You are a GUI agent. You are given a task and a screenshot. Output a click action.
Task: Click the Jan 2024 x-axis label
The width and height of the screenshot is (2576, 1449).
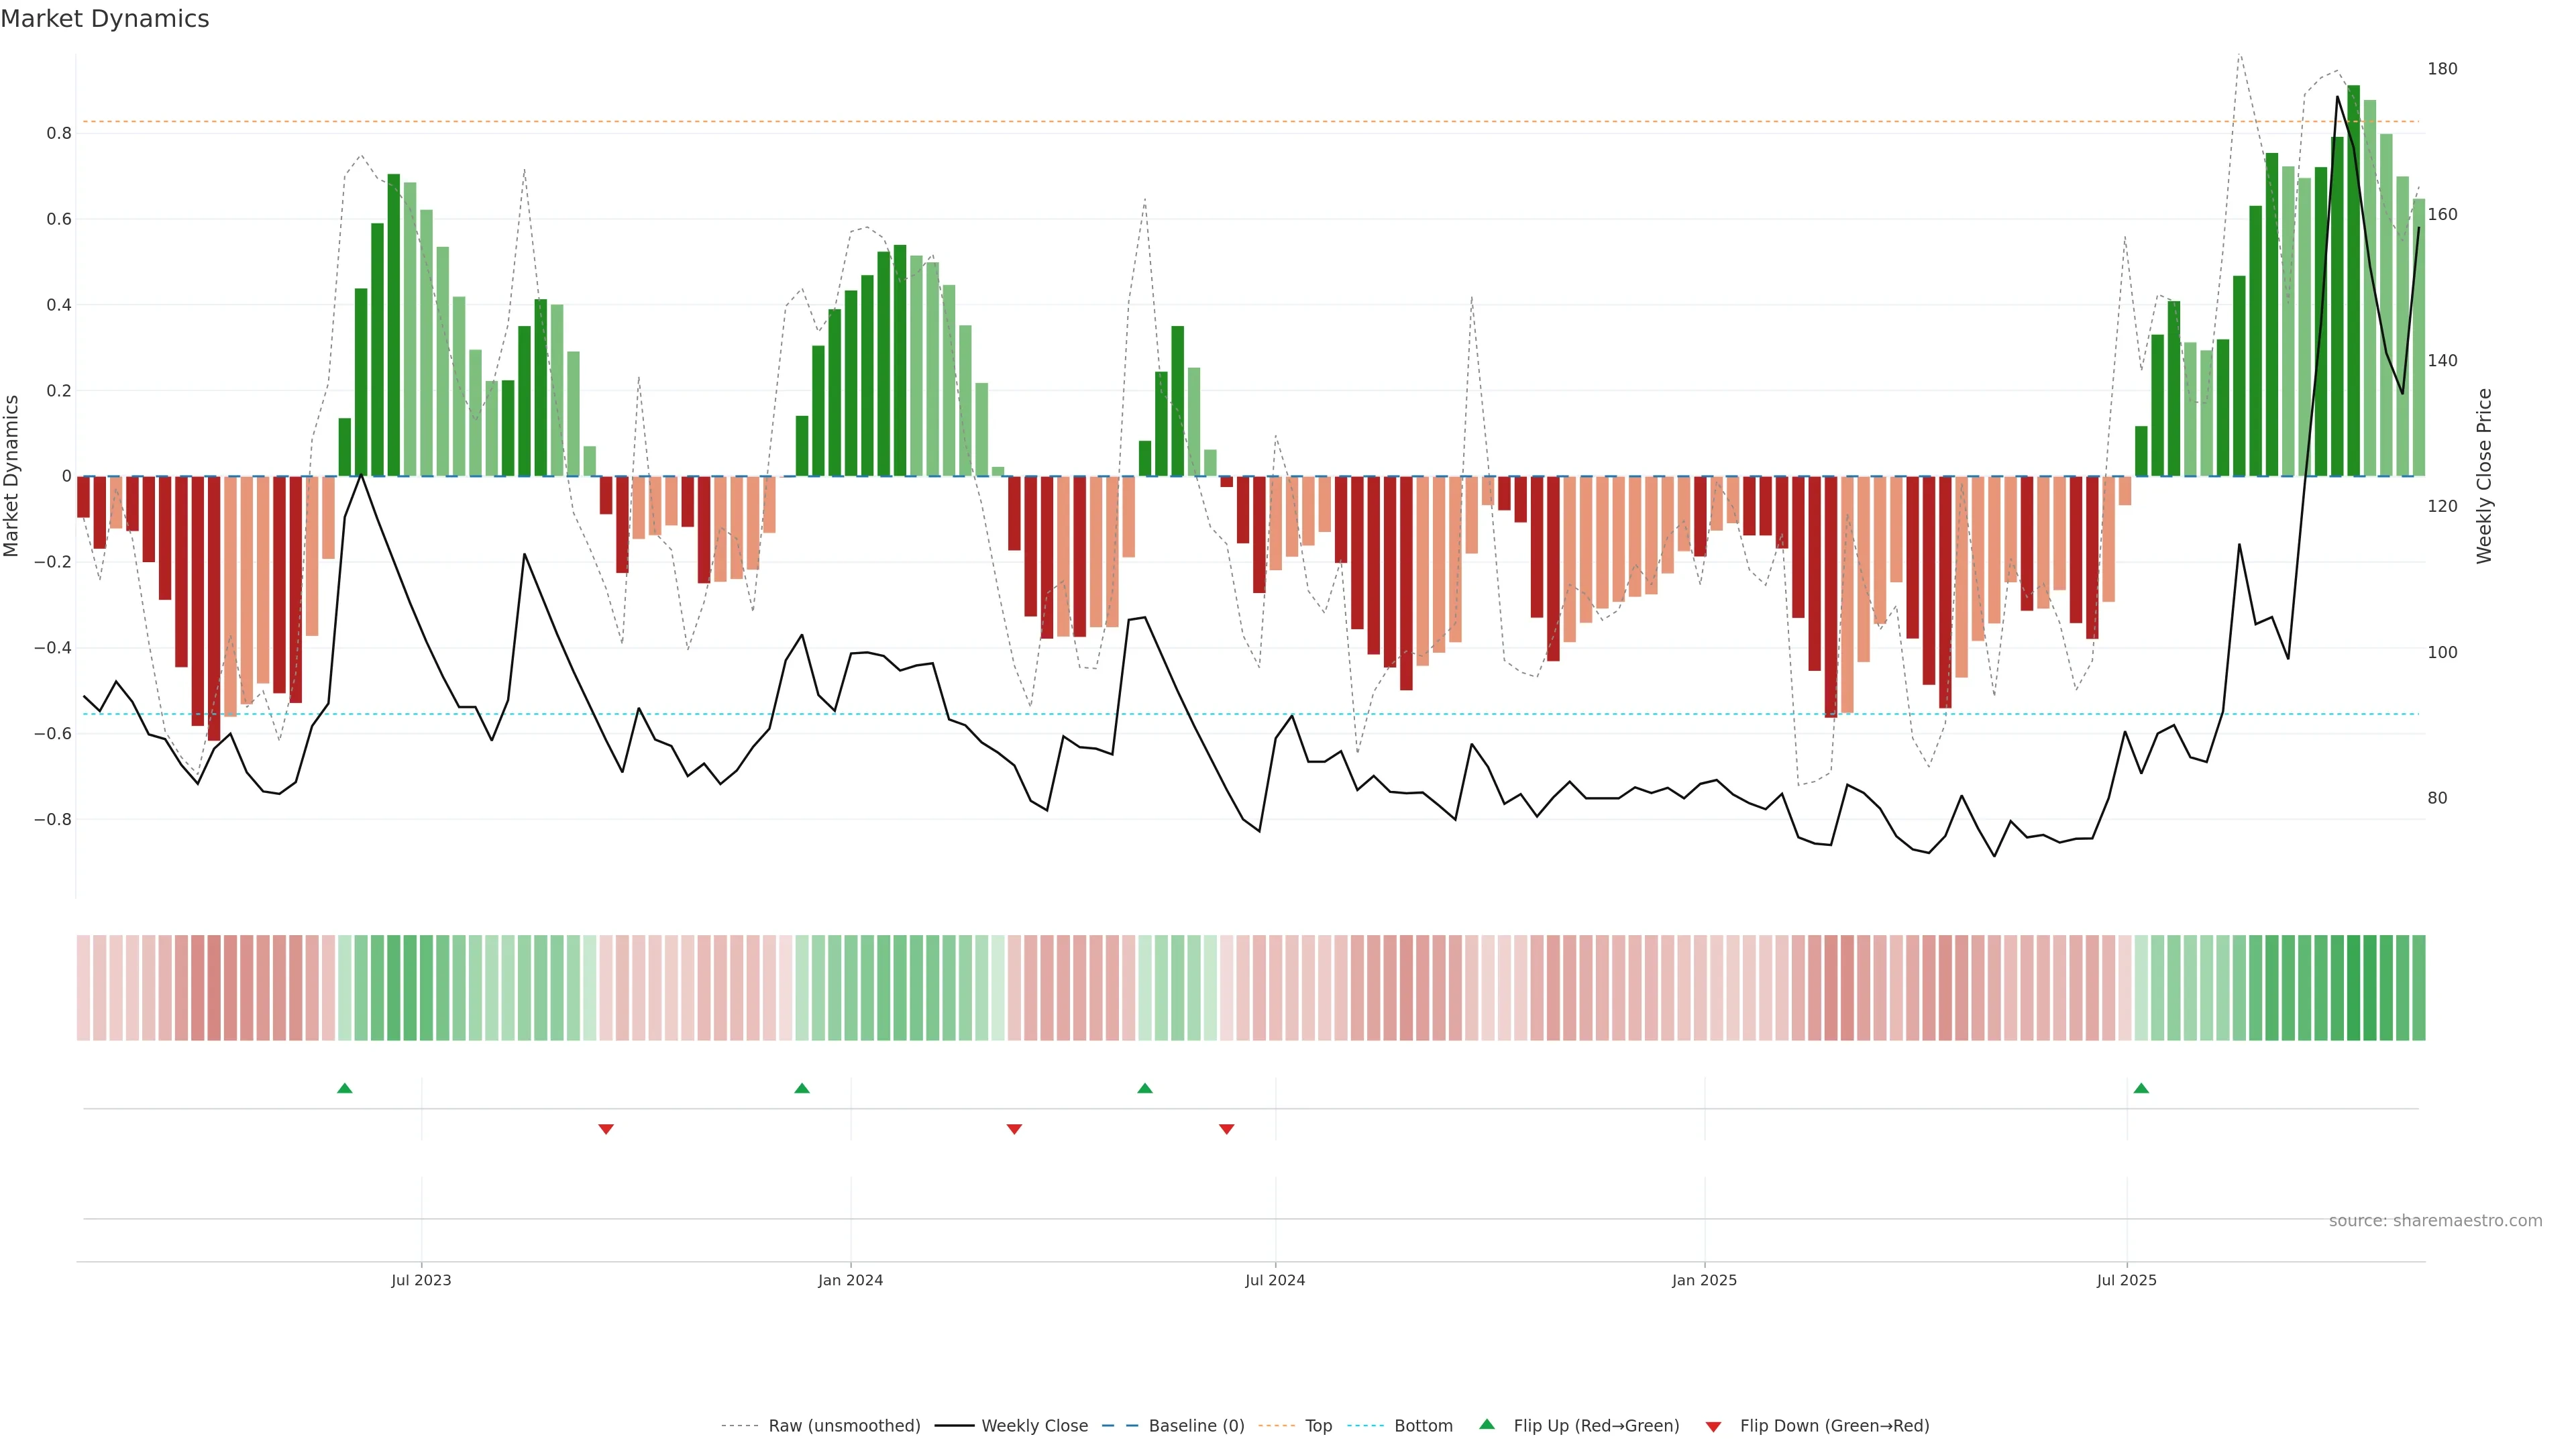pyautogui.click(x=850, y=1280)
